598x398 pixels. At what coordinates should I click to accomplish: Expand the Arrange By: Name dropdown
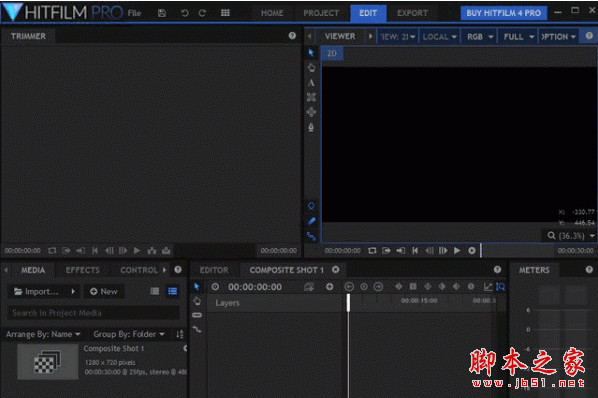pyautogui.click(x=43, y=334)
